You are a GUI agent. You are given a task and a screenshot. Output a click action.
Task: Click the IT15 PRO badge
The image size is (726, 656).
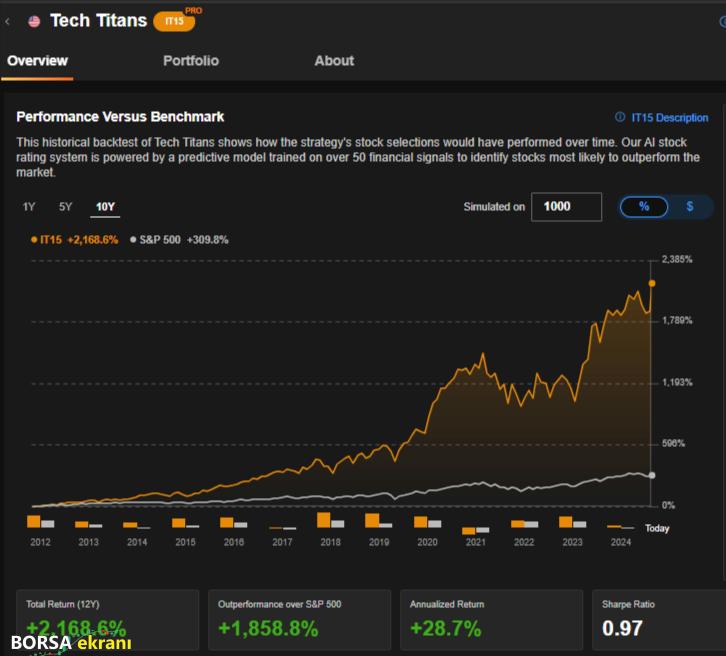(177, 19)
